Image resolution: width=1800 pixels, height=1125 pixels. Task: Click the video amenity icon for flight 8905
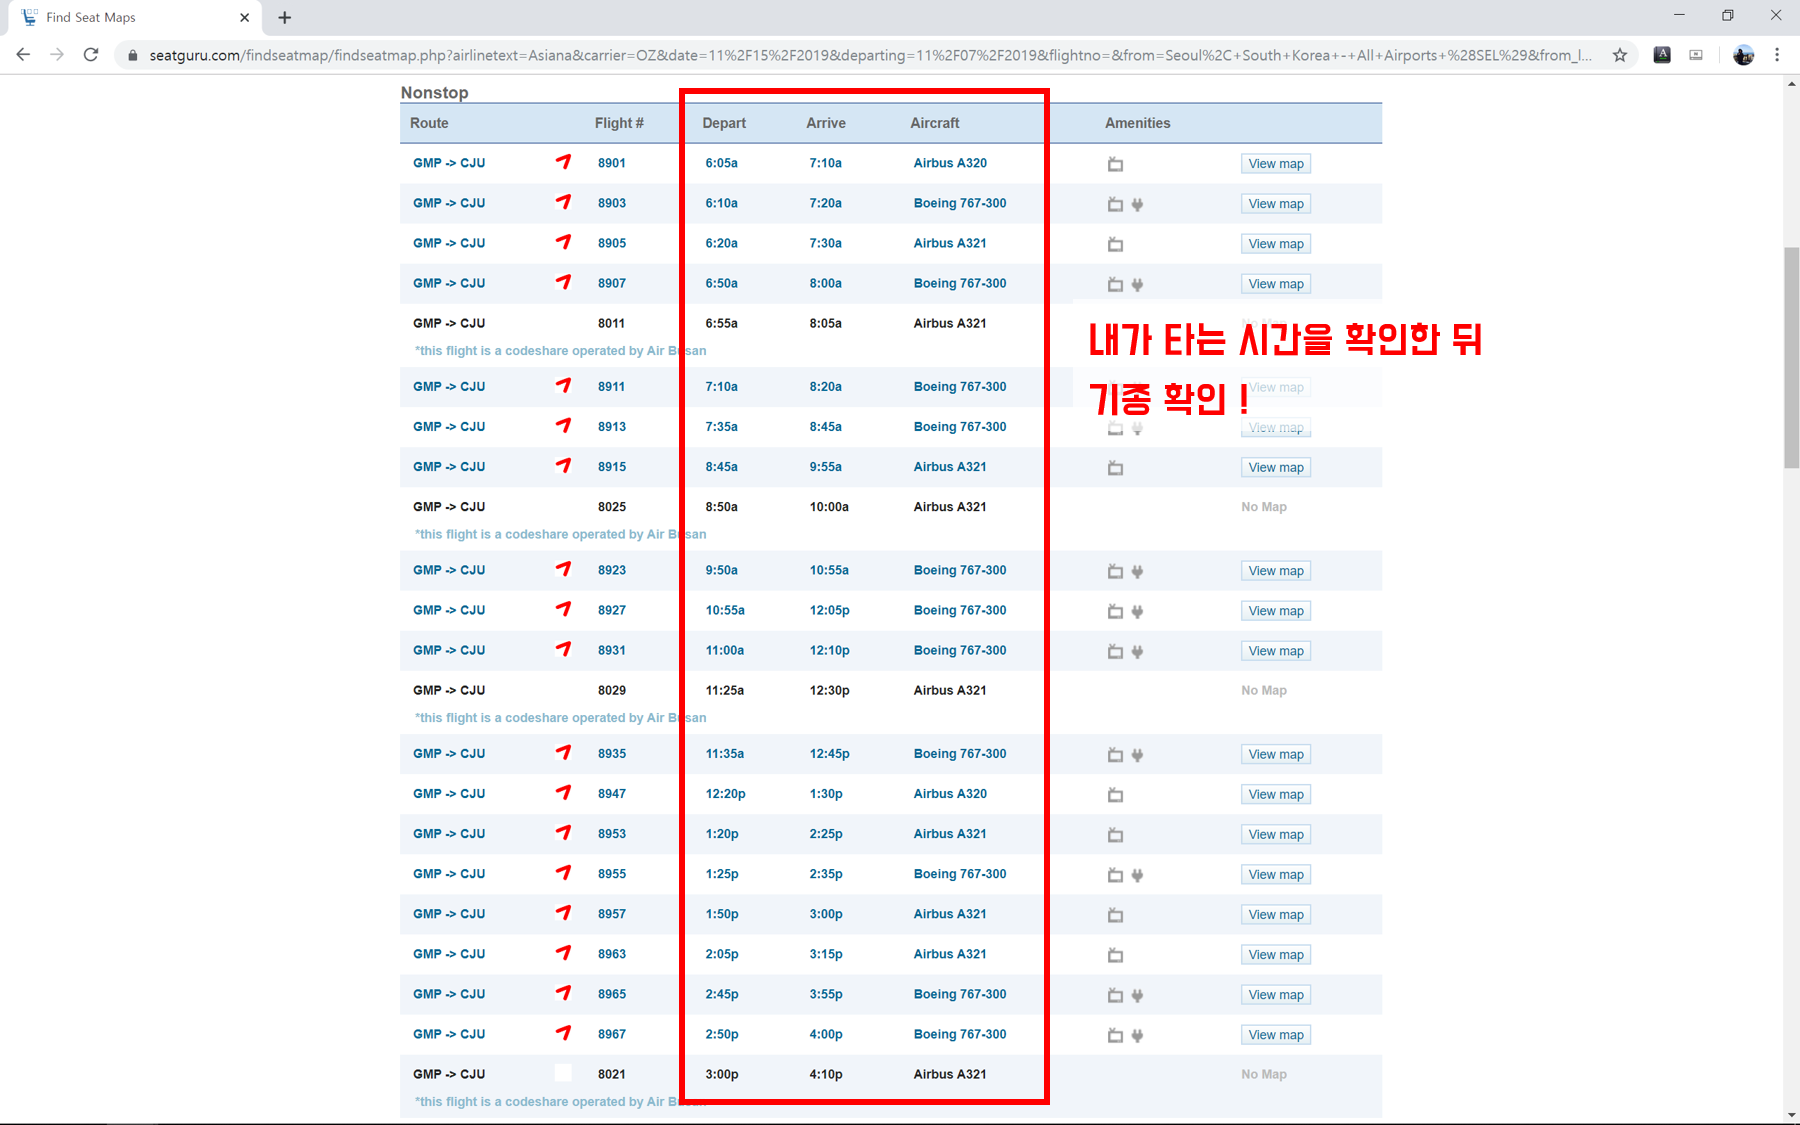point(1115,244)
